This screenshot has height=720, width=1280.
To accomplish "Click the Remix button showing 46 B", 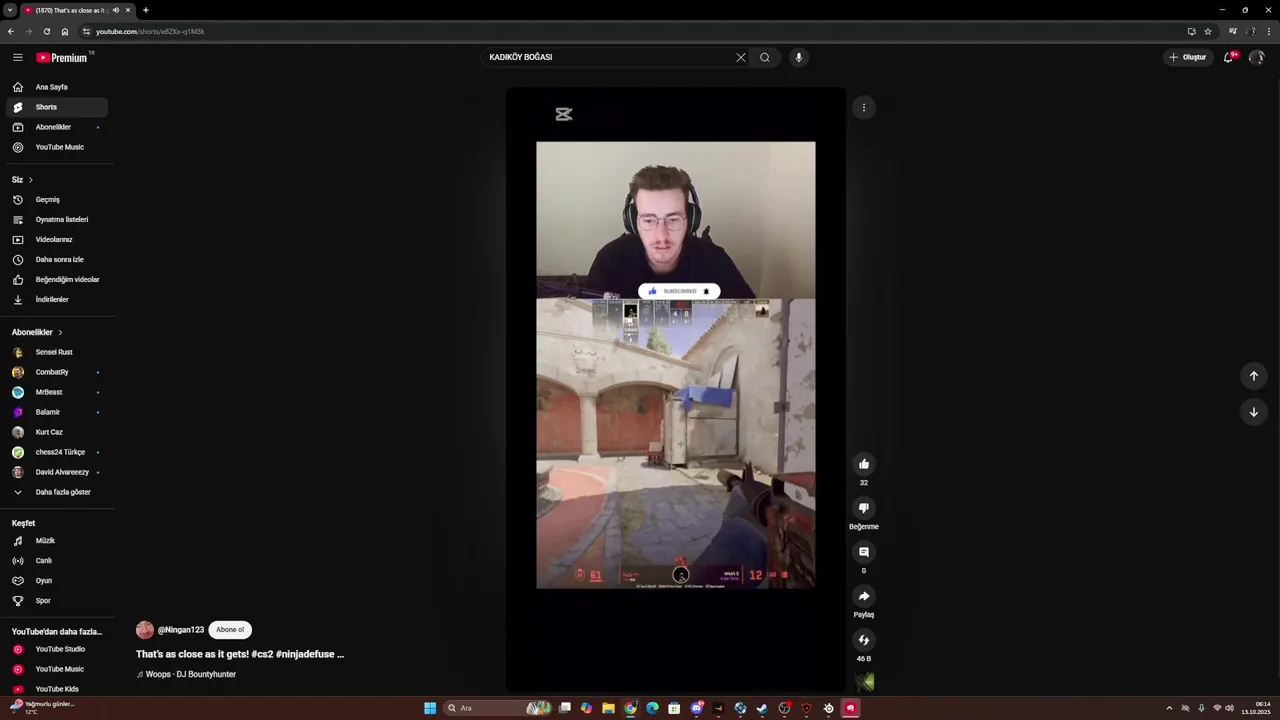I will click(864, 640).
